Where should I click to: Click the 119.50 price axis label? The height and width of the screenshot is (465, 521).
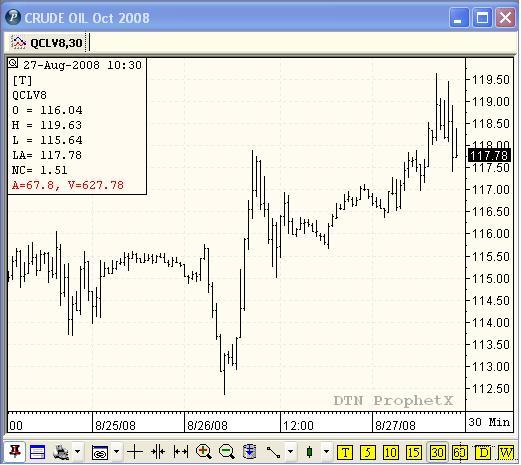click(x=491, y=80)
